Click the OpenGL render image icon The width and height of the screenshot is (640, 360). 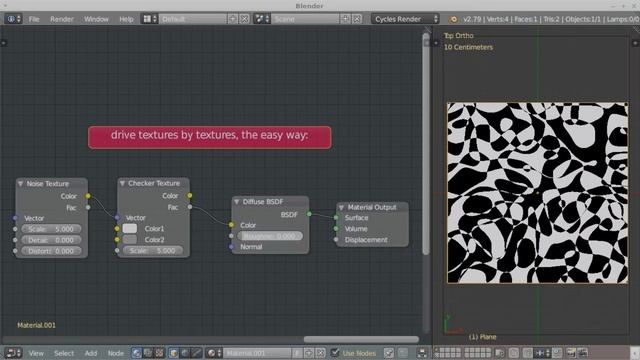571,353
